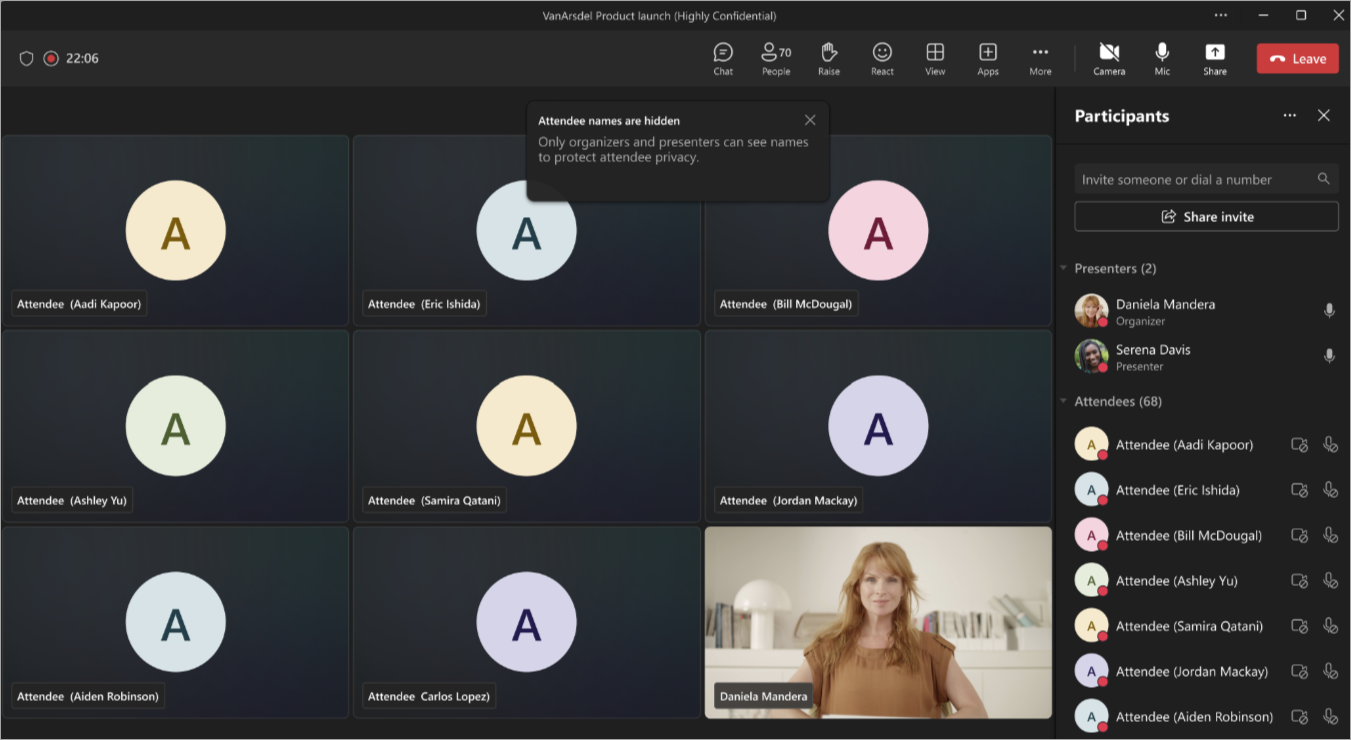
Task: Open the Apps icon in the toolbar
Action: 988,58
